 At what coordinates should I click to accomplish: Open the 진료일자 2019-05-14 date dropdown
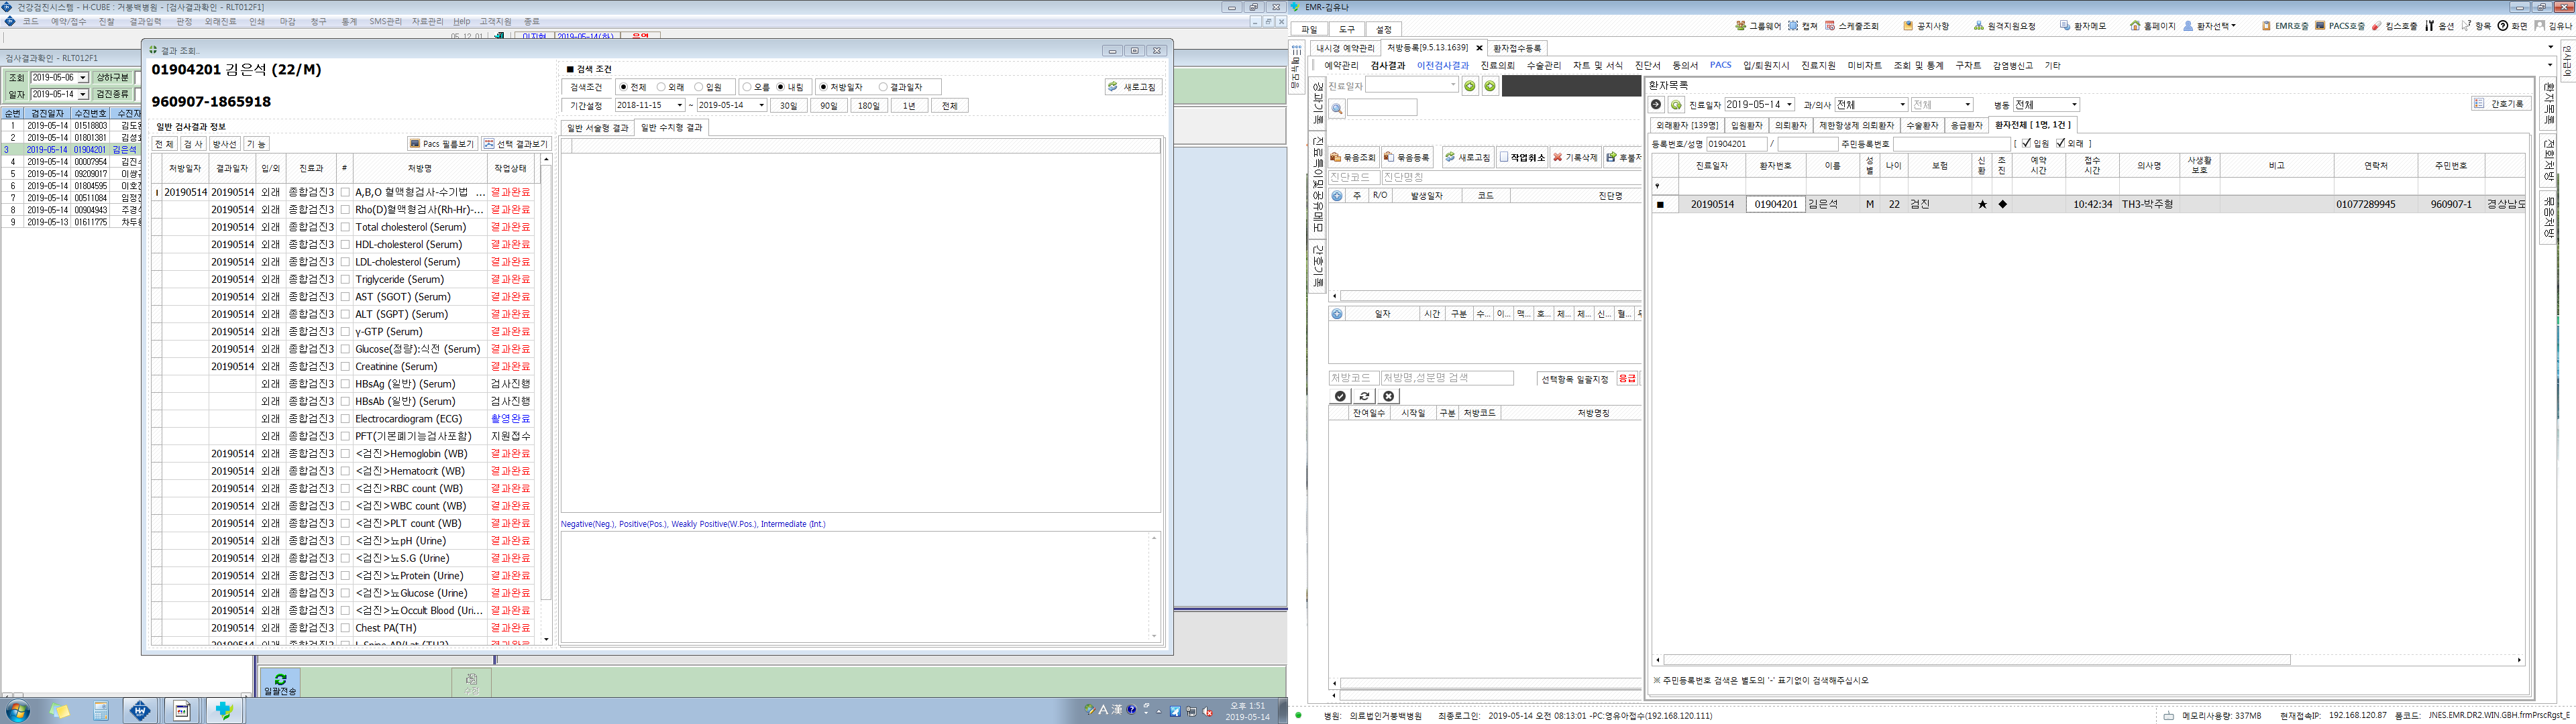pyautogui.click(x=1760, y=105)
